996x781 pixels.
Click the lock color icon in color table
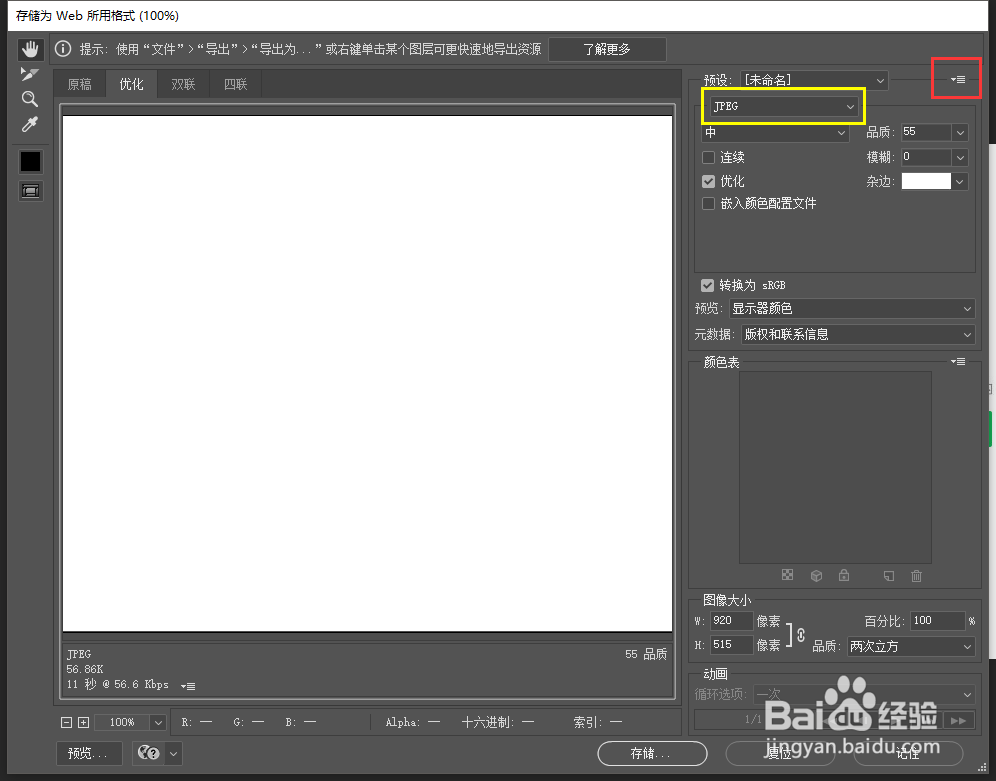click(x=844, y=575)
